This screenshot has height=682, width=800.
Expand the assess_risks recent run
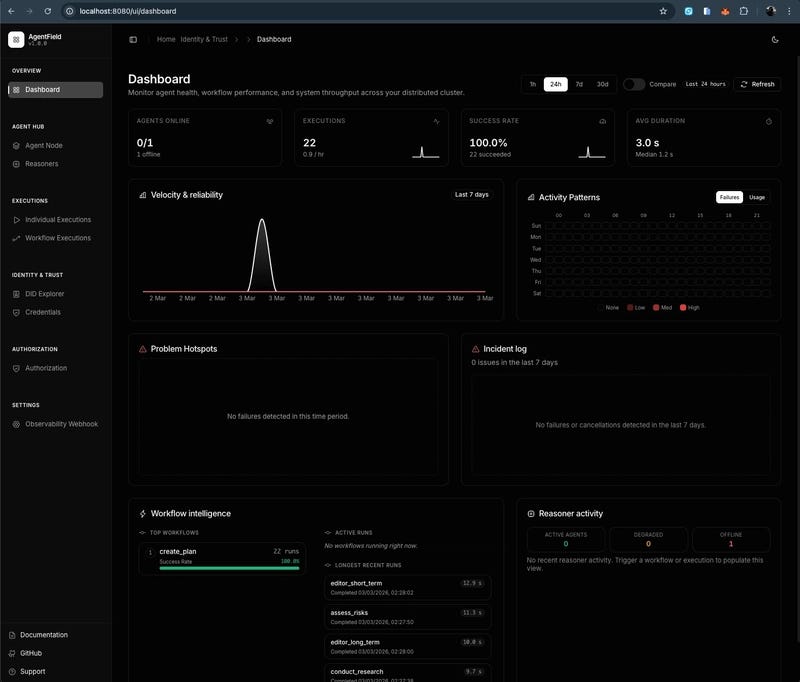coord(407,617)
